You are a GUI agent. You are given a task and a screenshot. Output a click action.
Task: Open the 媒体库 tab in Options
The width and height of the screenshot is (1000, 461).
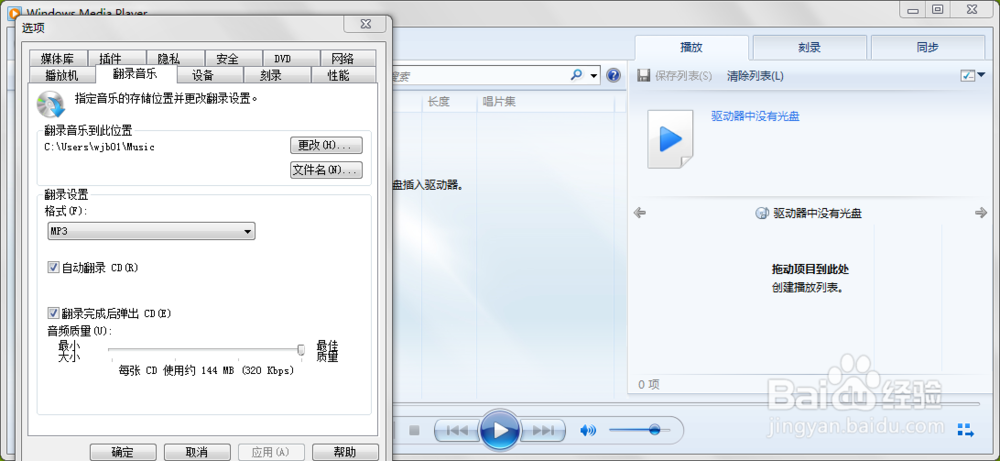coord(57,59)
